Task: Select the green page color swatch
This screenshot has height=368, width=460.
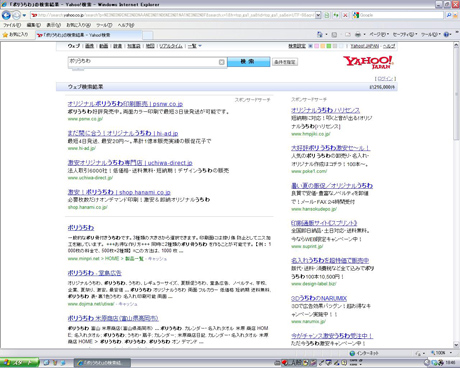Action: pos(329,46)
